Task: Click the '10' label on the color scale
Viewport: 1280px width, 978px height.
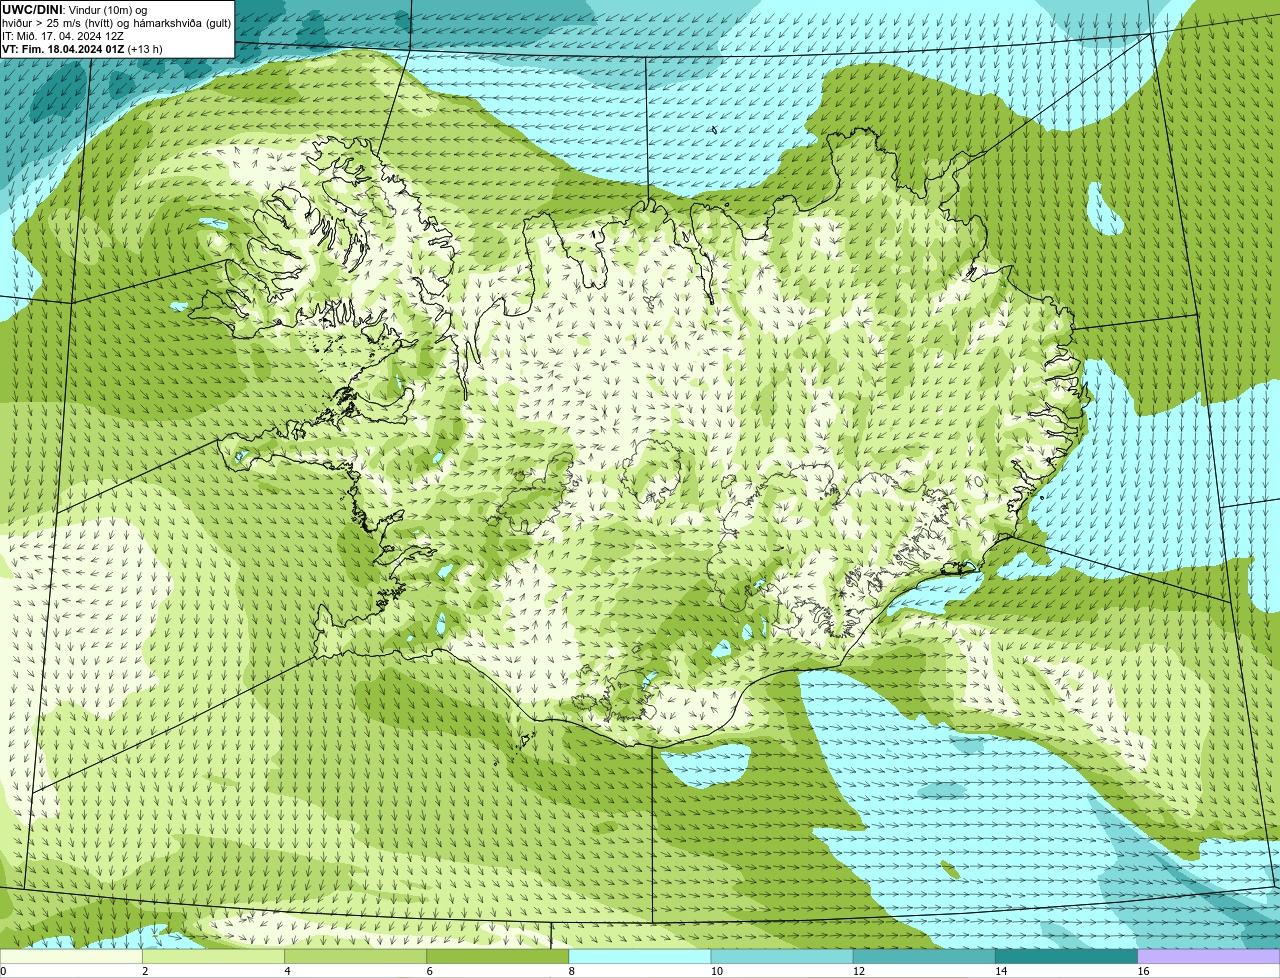Action: click(x=717, y=971)
